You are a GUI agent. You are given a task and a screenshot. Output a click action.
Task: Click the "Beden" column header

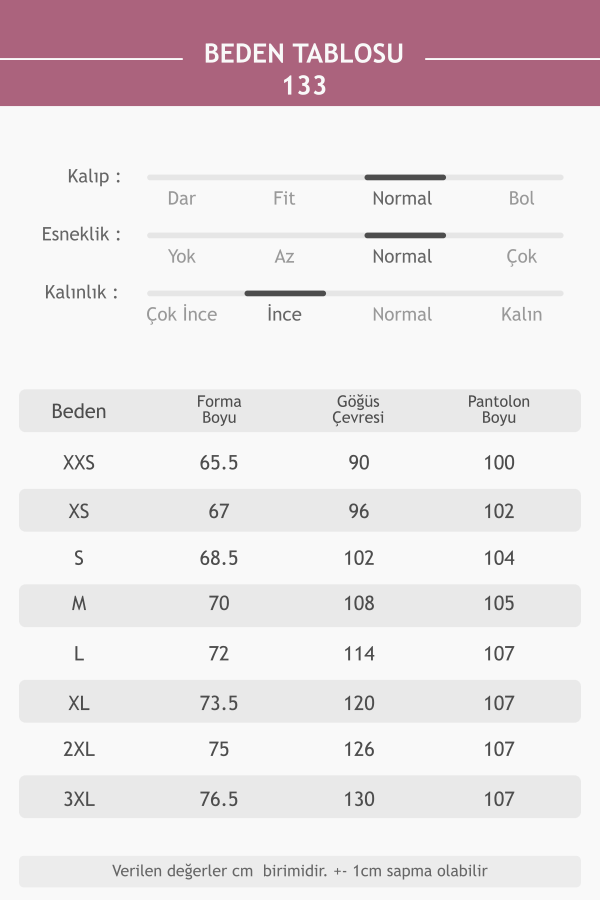tap(79, 411)
